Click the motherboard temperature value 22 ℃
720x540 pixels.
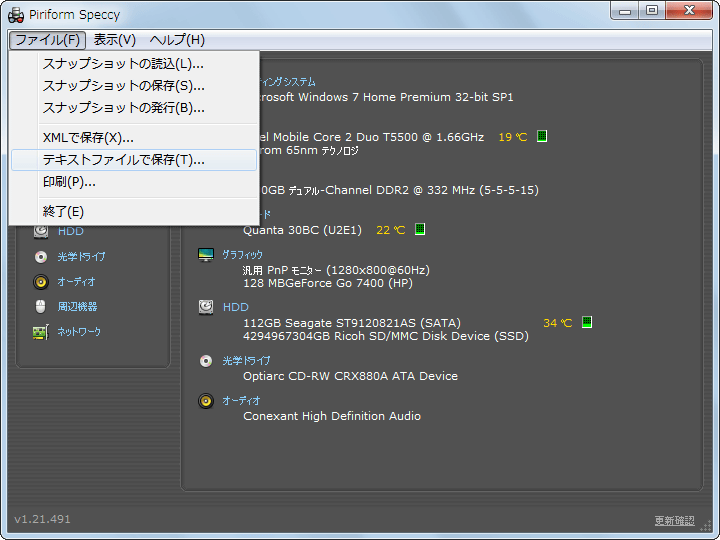click(x=390, y=230)
